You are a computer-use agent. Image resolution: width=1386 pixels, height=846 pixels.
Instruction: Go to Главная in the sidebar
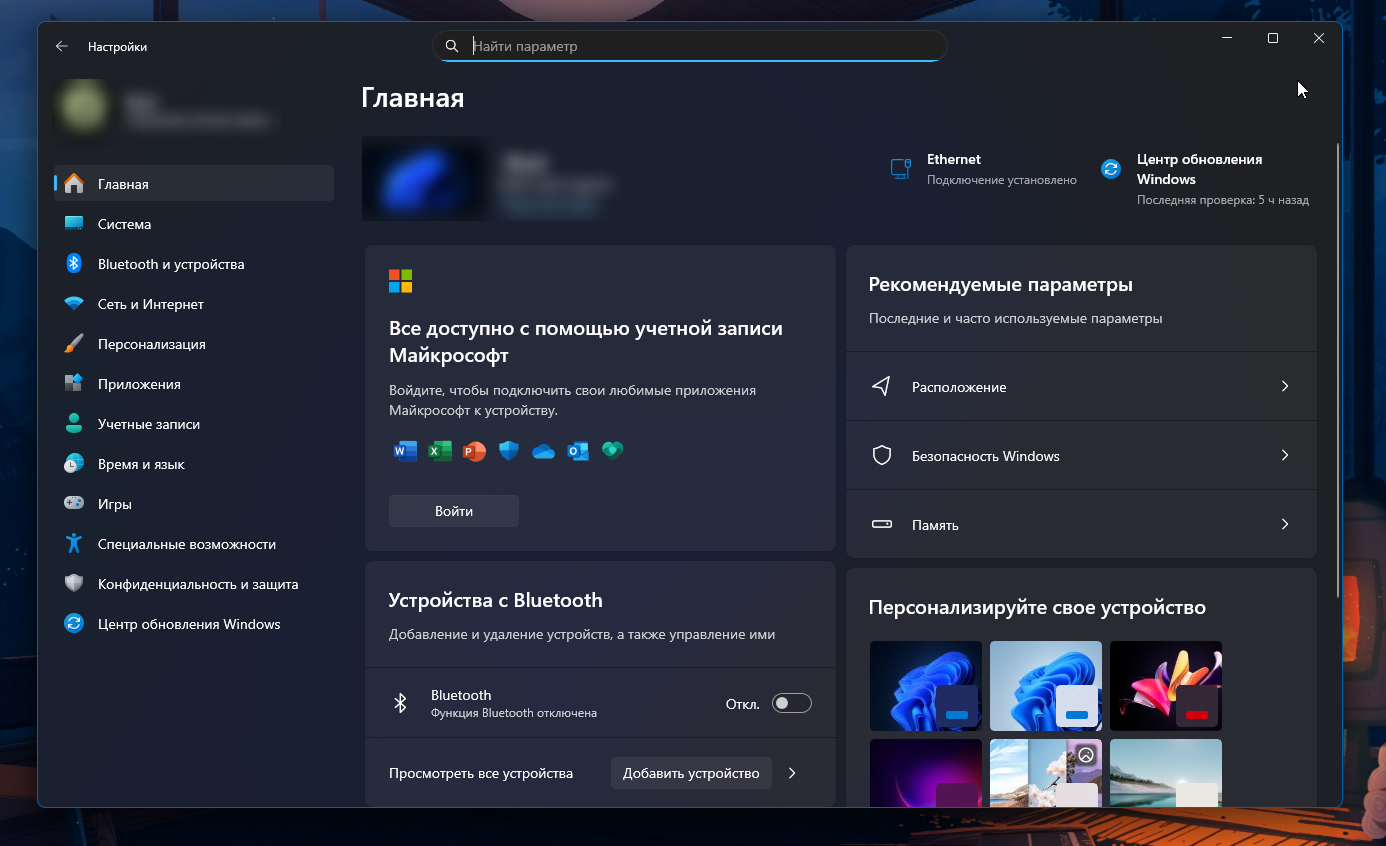tap(194, 184)
